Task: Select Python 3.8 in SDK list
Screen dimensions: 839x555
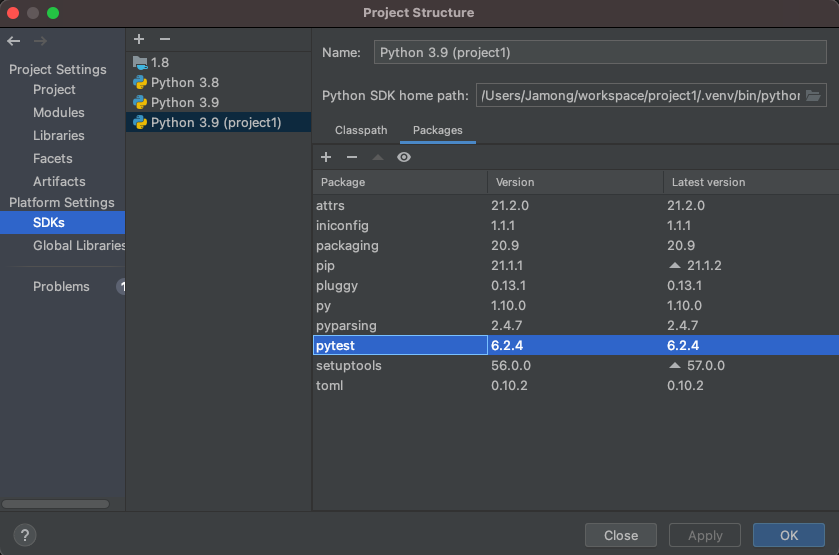Action: 218,82
